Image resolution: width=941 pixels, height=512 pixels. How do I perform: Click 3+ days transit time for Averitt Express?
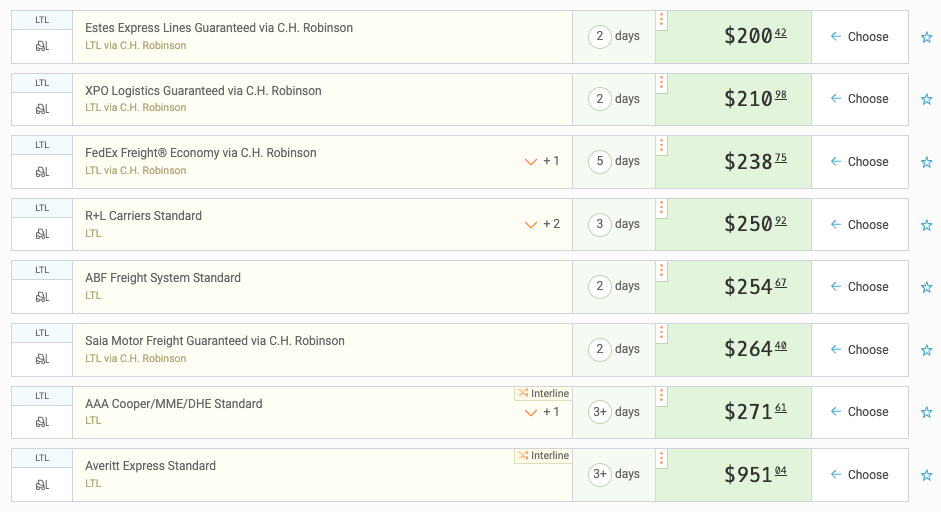click(614, 474)
